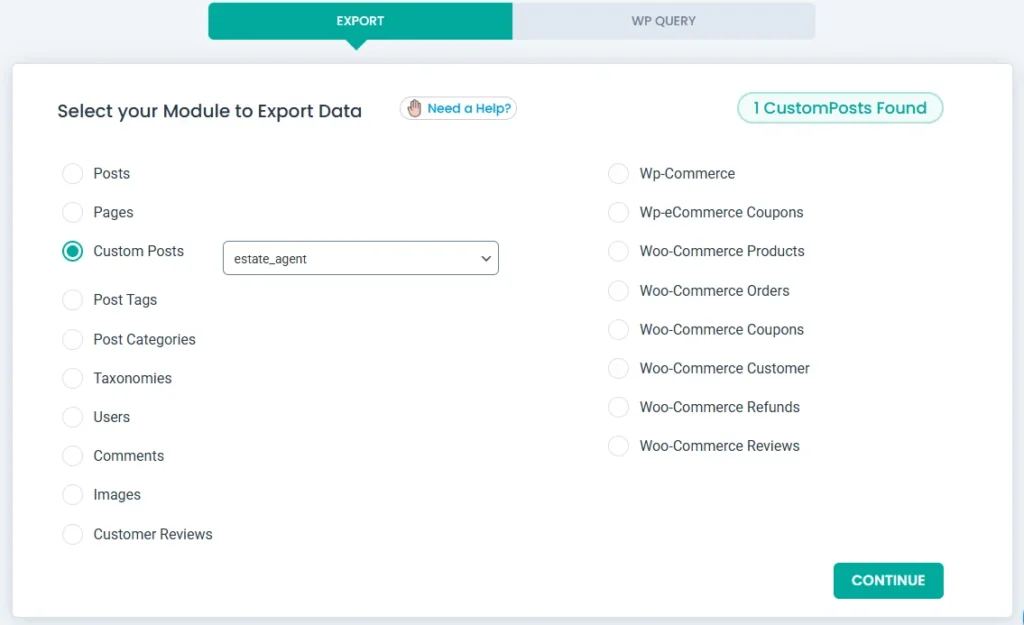This screenshot has height=625, width=1024.
Task: Click the hand icon beside Need a Help
Action: click(414, 108)
